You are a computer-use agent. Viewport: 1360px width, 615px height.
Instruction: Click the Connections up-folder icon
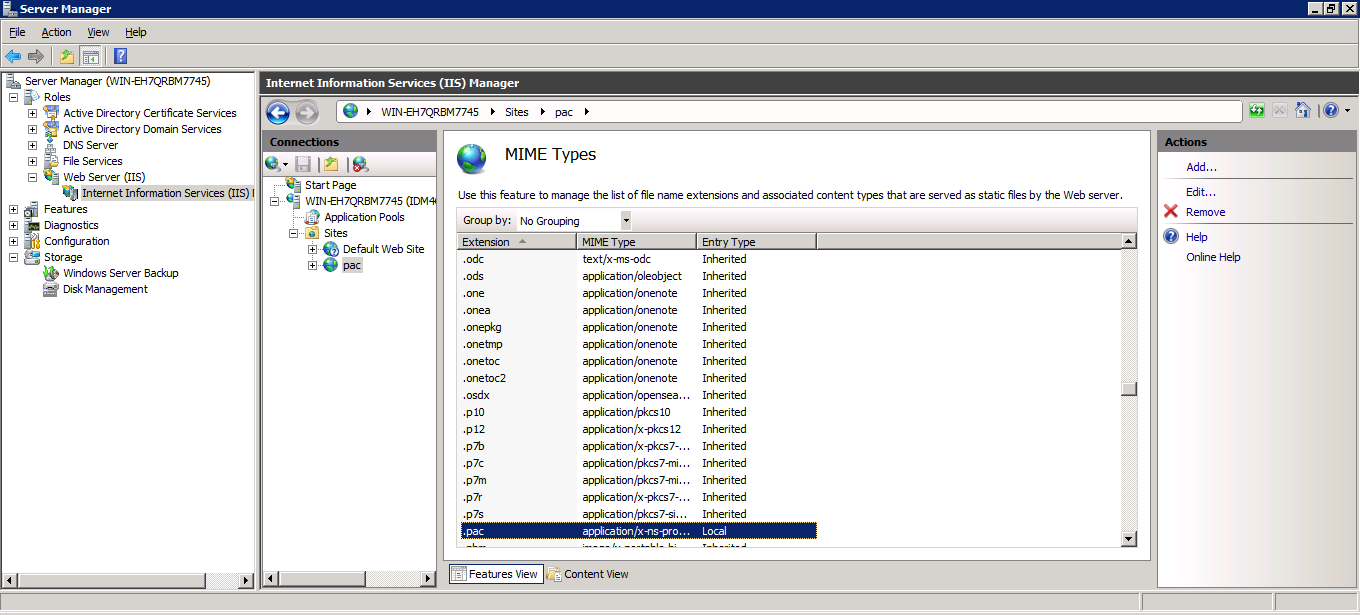click(331, 164)
